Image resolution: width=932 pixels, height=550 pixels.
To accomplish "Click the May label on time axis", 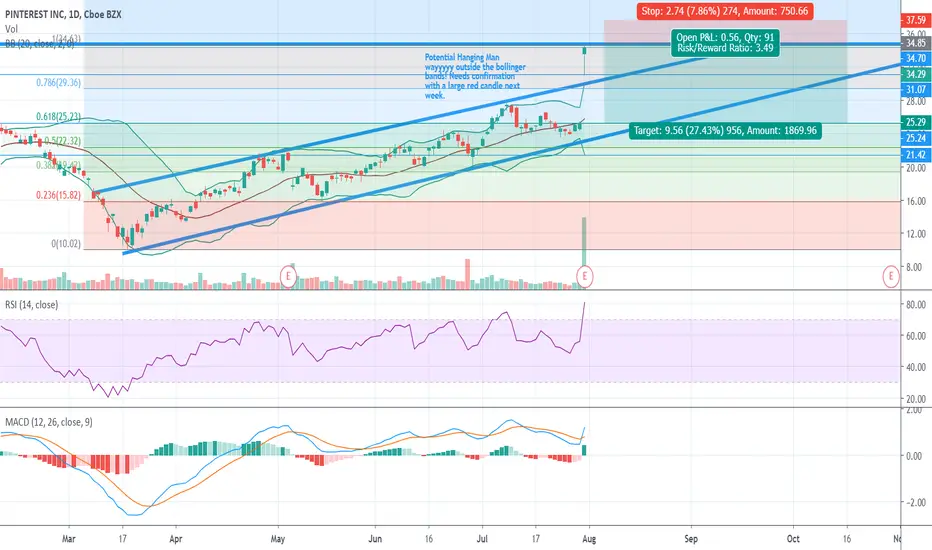I will click(x=278, y=539).
